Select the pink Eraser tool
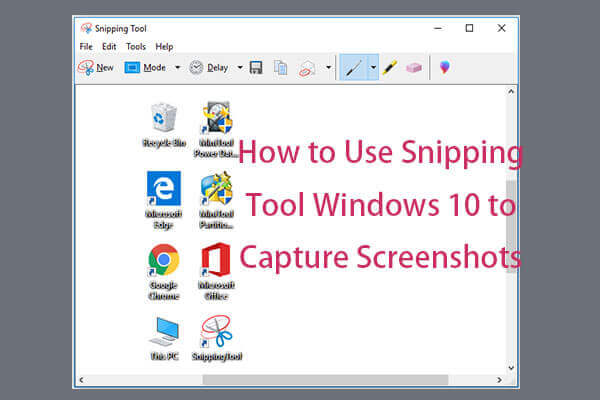The width and height of the screenshot is (600, 400). coord(414,68)
